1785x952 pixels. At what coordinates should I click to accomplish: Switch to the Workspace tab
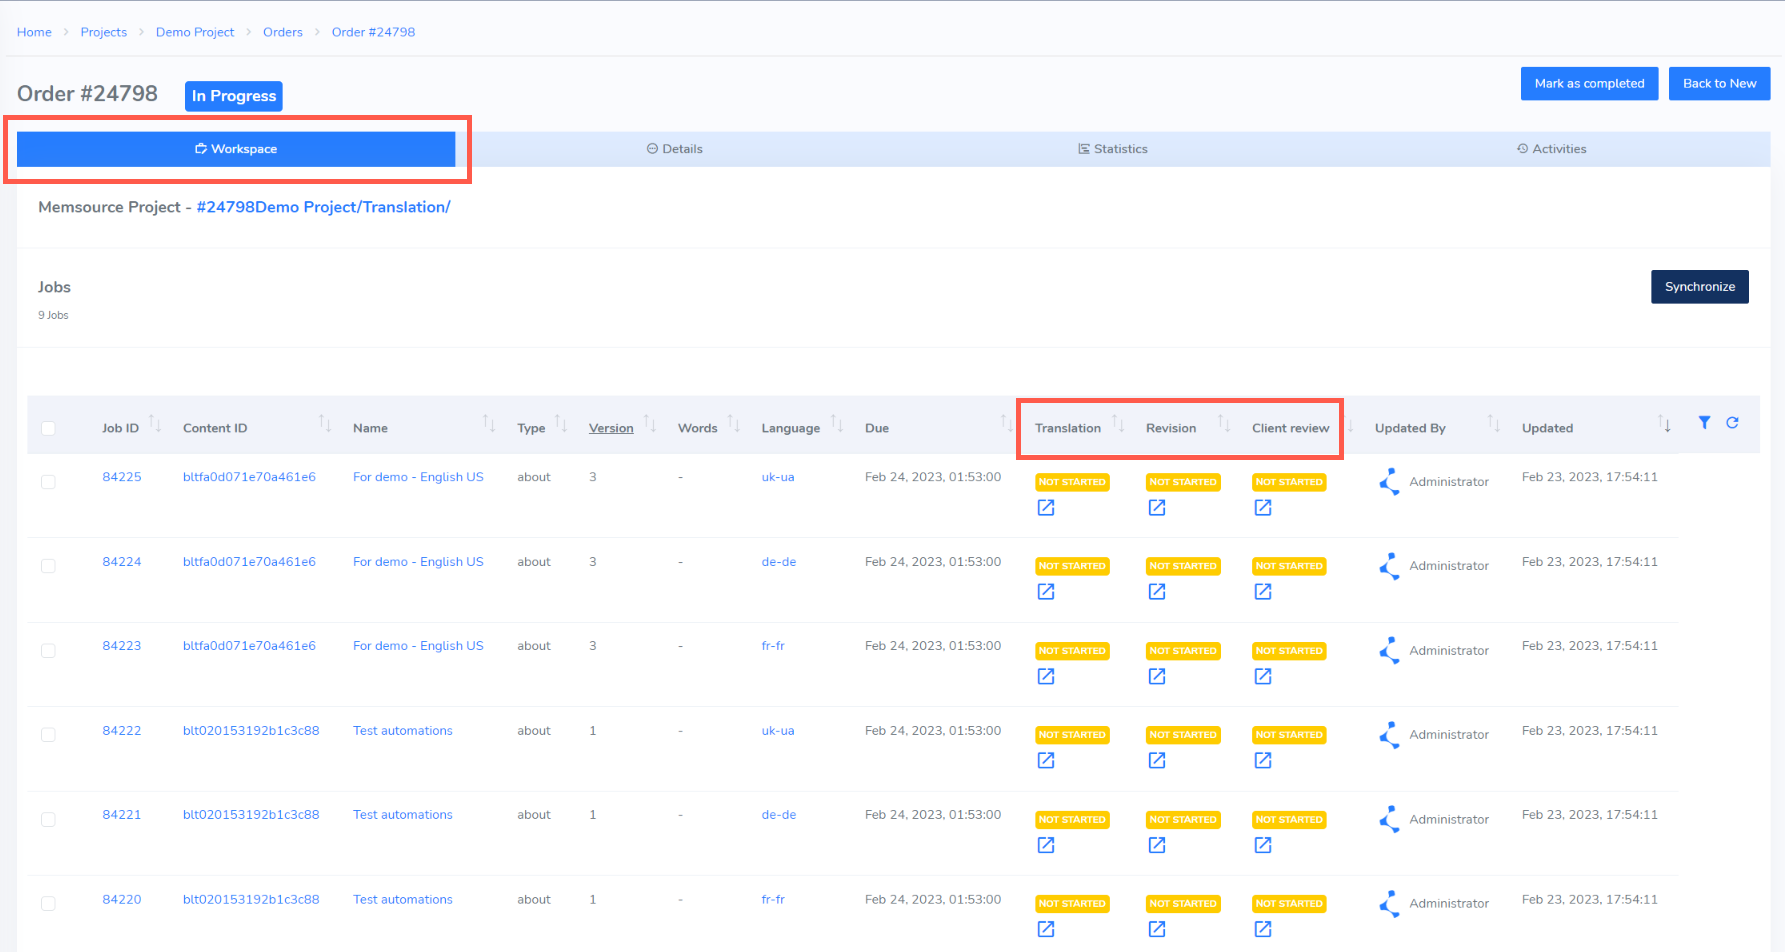[236, 149]
